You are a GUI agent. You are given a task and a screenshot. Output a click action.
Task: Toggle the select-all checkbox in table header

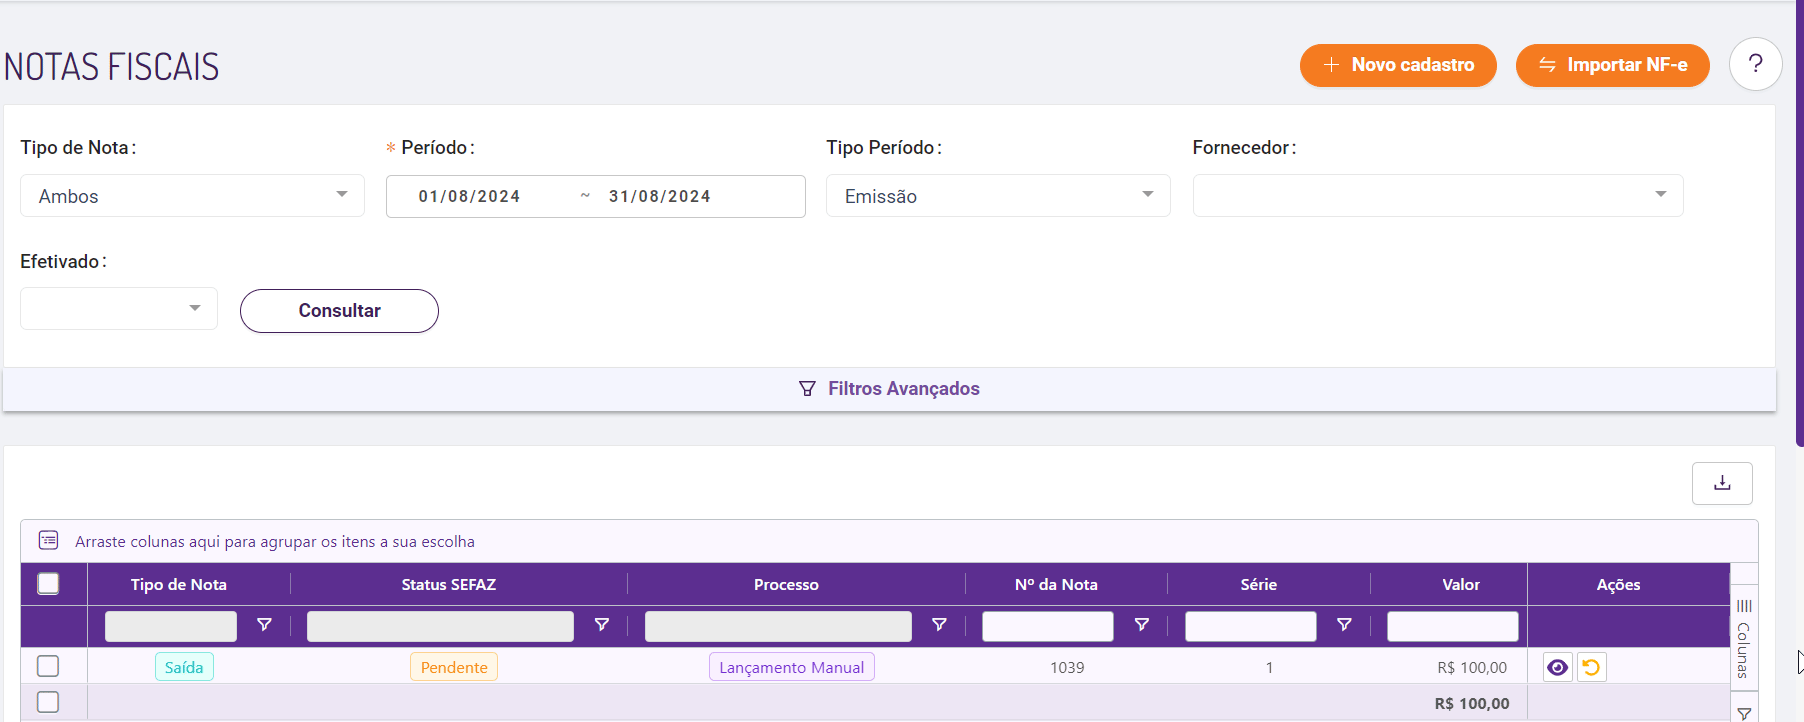(48, 584)
